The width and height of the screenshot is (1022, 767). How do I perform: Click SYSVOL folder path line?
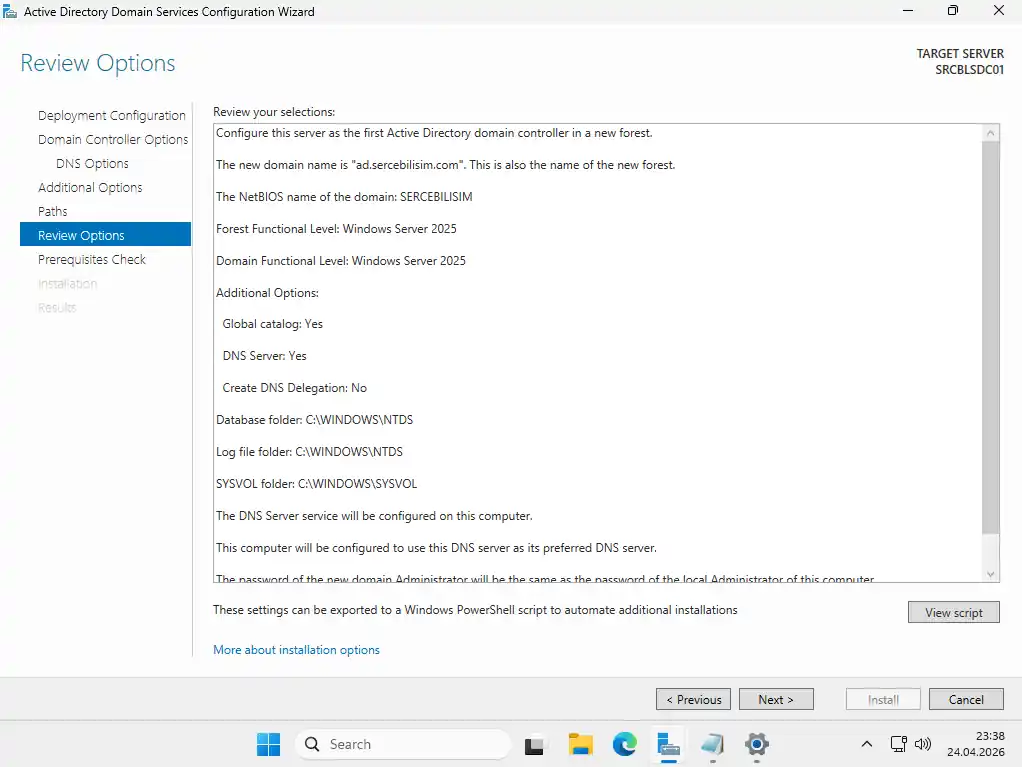tap(316, 484)
